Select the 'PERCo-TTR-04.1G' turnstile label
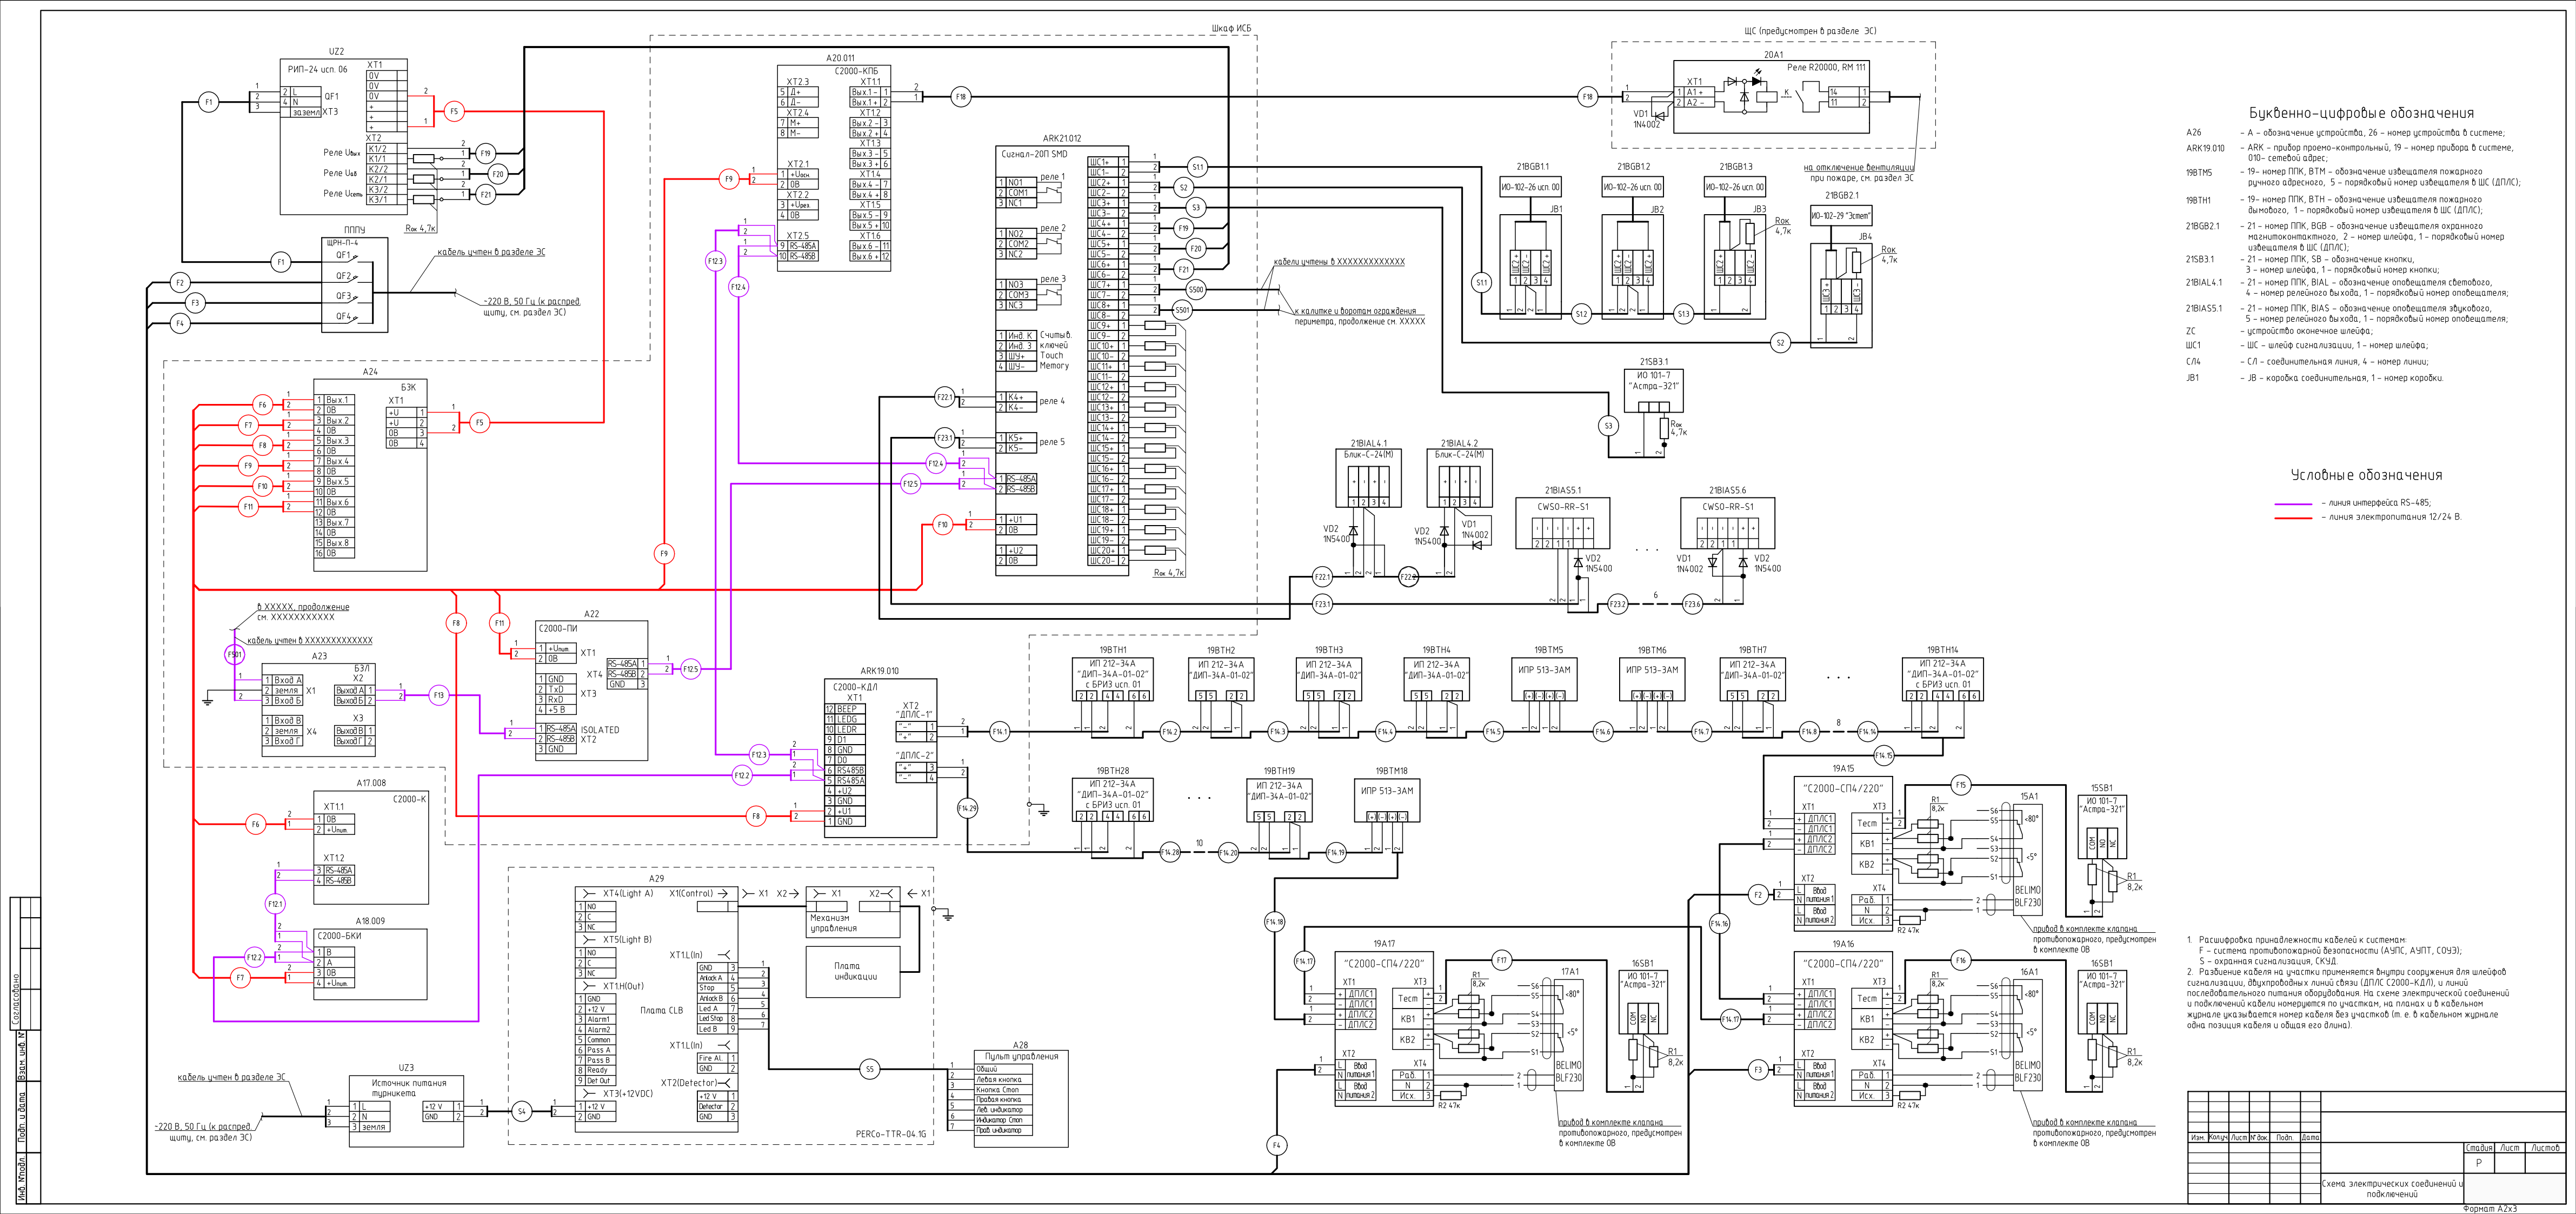 pyautogui.click(x=891, y=1134)
